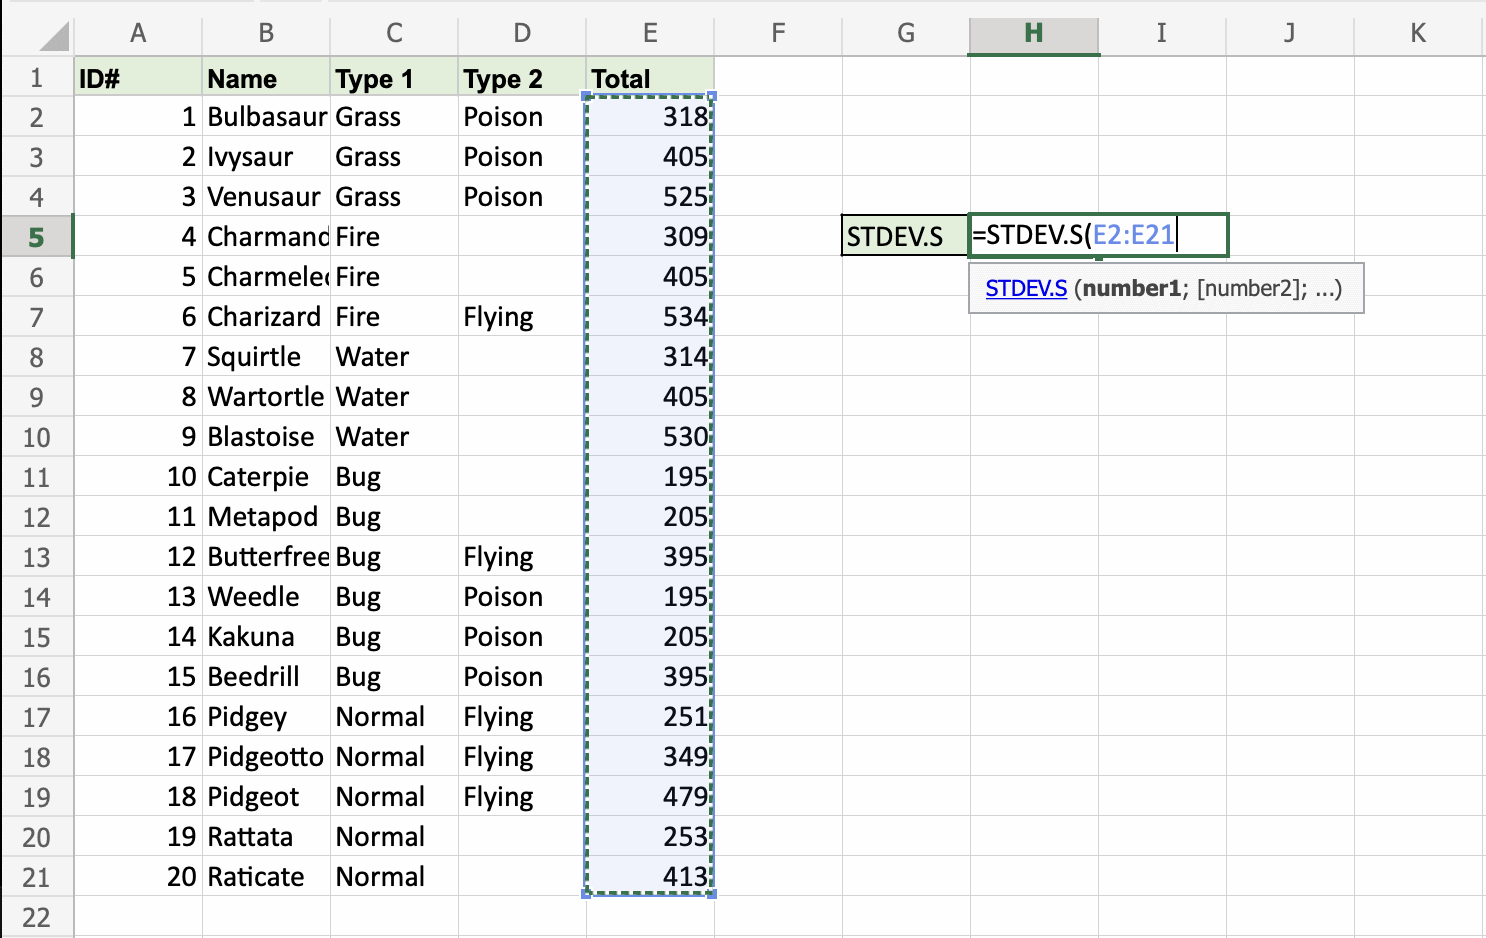The height and width of the screenshot is (938, 1486).
Task: Select column E header
Action: (650, 33)
